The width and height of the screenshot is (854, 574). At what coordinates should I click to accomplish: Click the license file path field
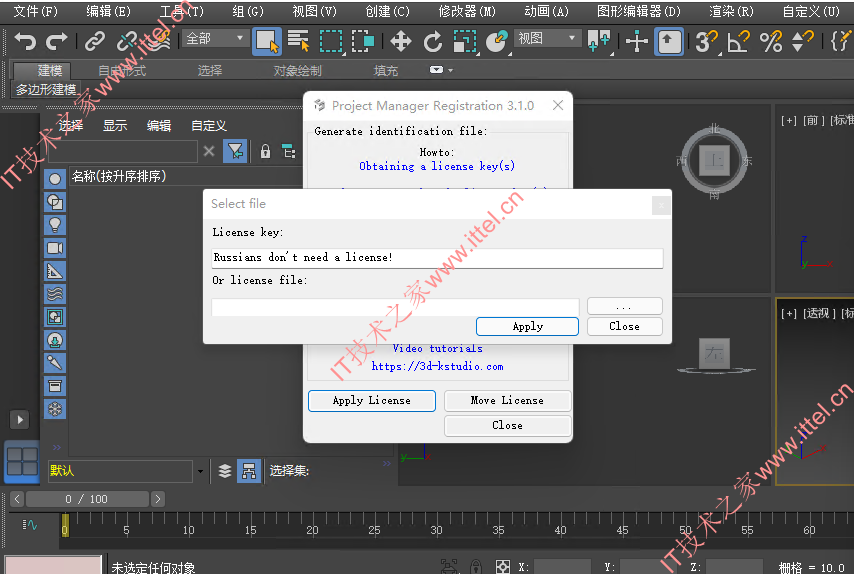[395, 307]
